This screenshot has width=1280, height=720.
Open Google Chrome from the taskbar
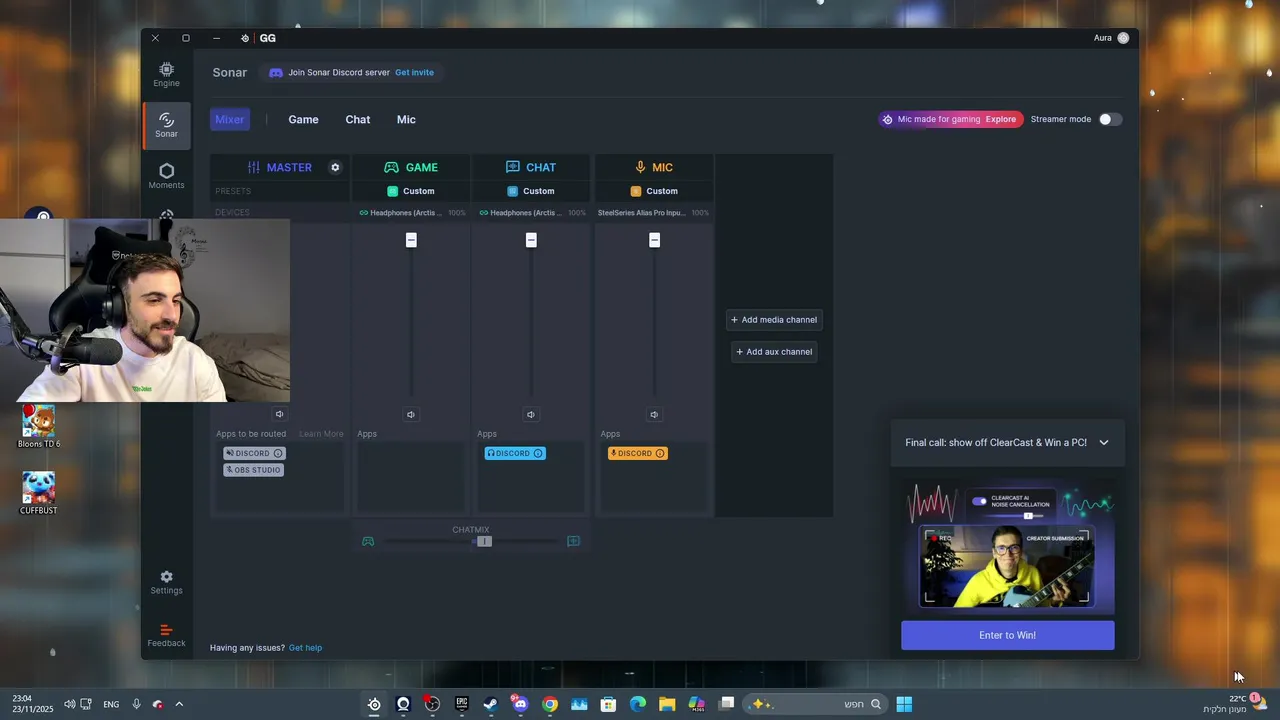tap(549, 704)
